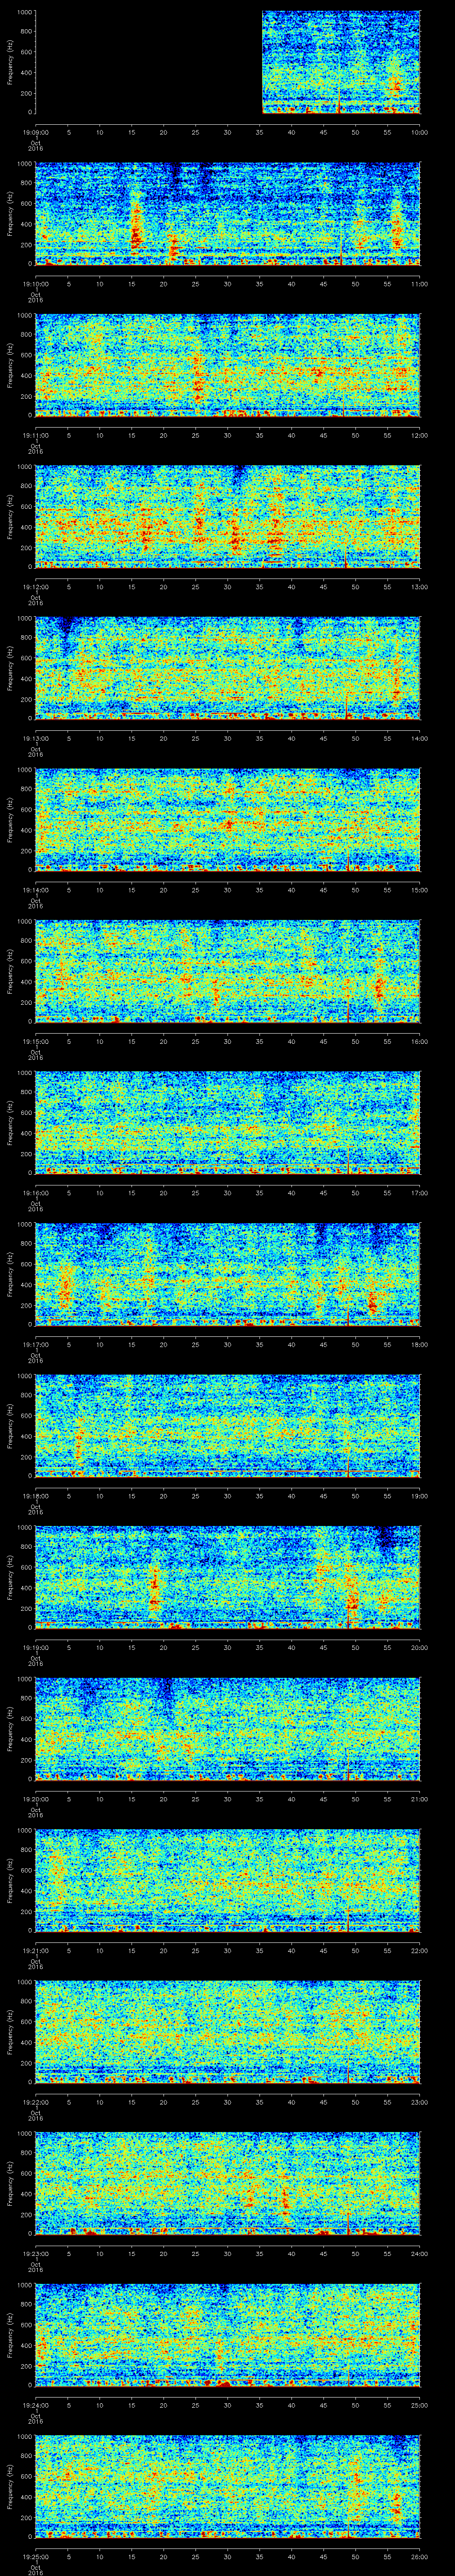
Task: Click the 19:14:00 start time label
Action: (35, 890)
